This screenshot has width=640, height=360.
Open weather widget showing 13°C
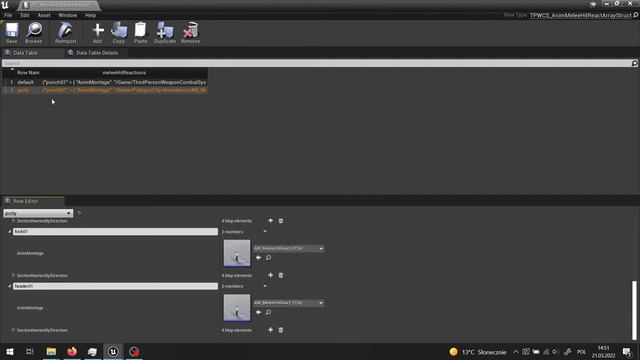click(x=478, y=352)
